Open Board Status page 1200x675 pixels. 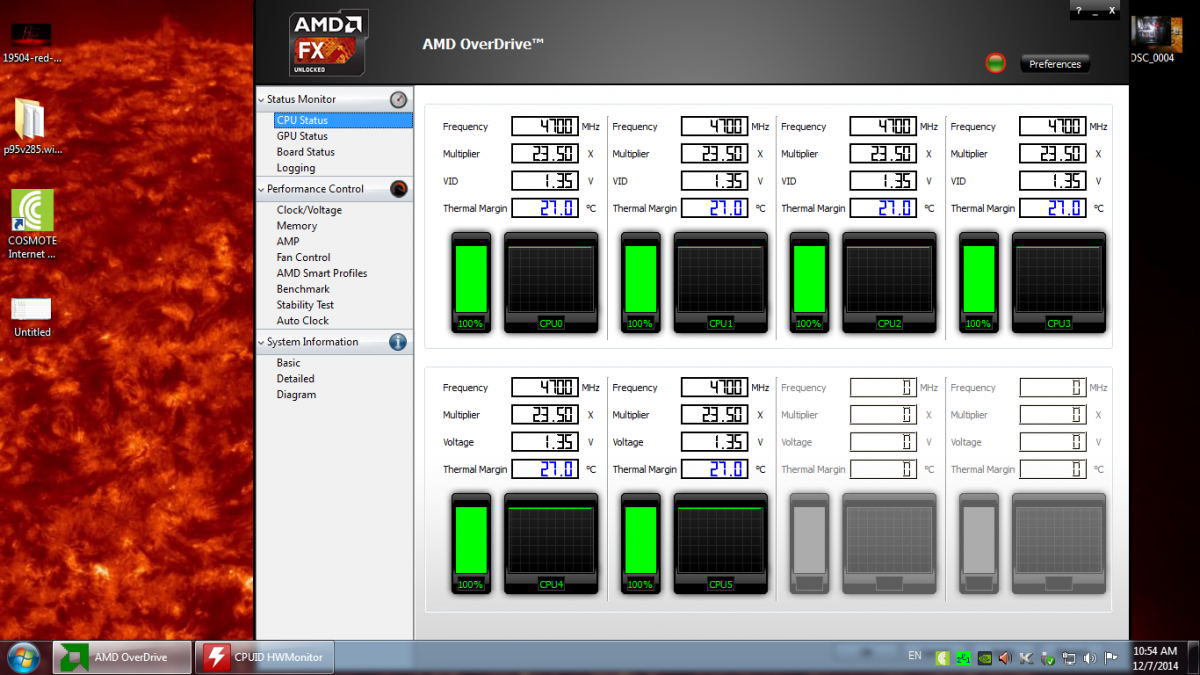click(x=305, y=152)
